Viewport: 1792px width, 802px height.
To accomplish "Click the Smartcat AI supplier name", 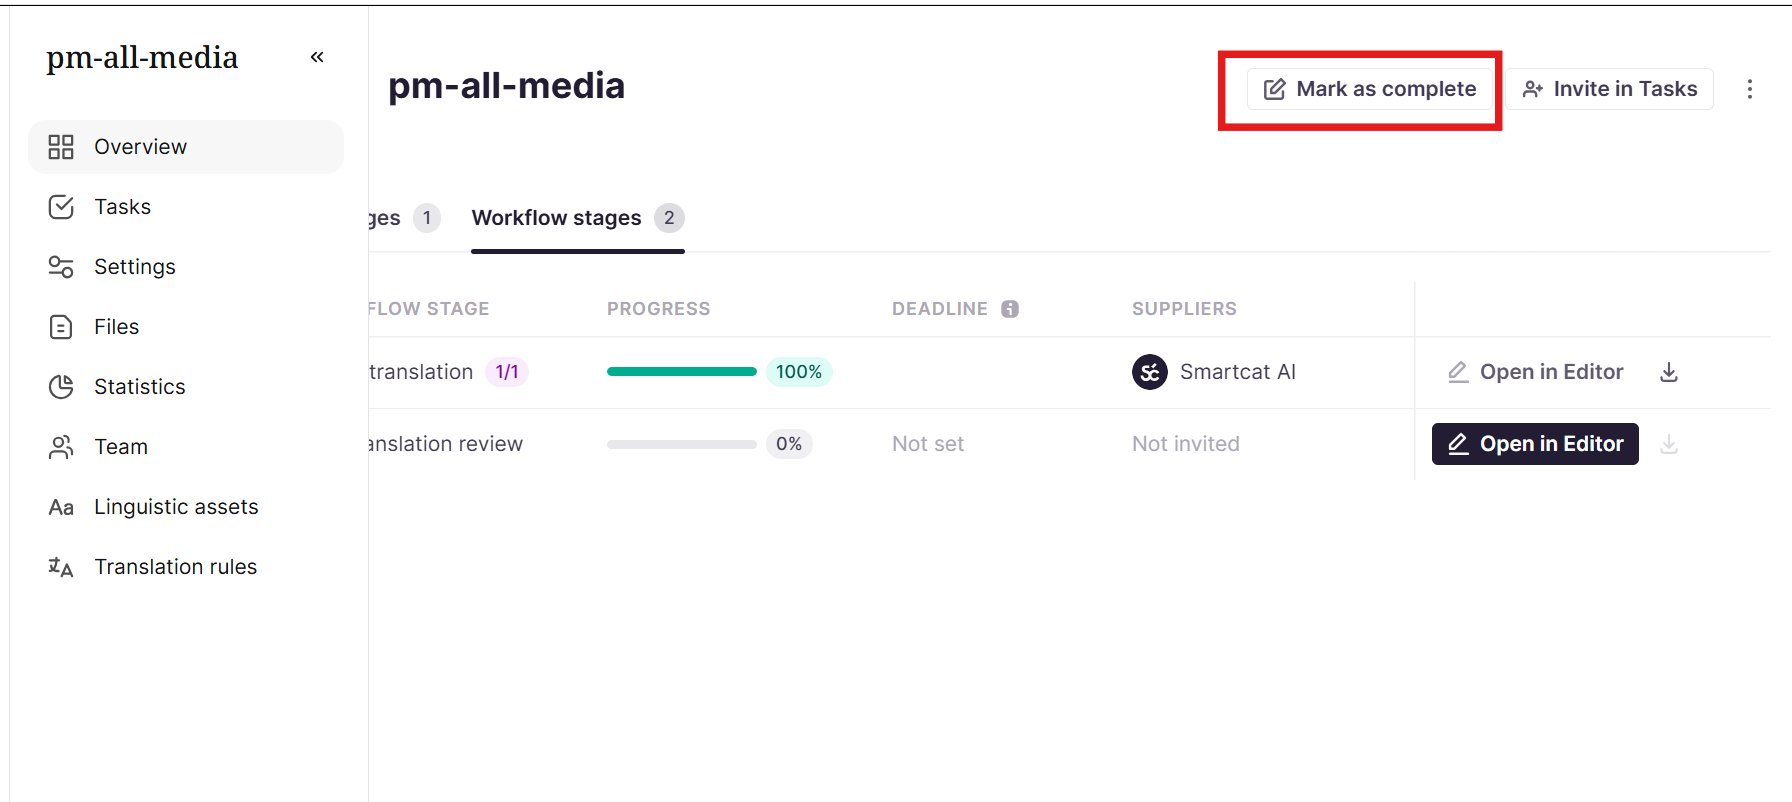I will pos(1238,372).
